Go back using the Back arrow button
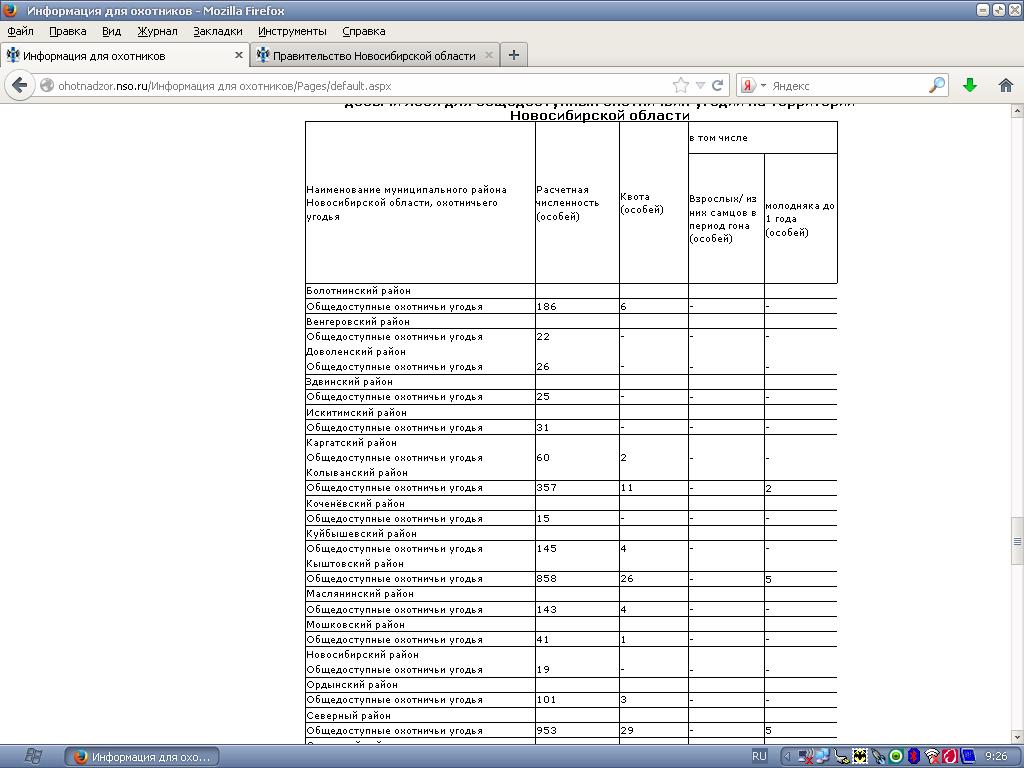 click(x=19, y=86)
